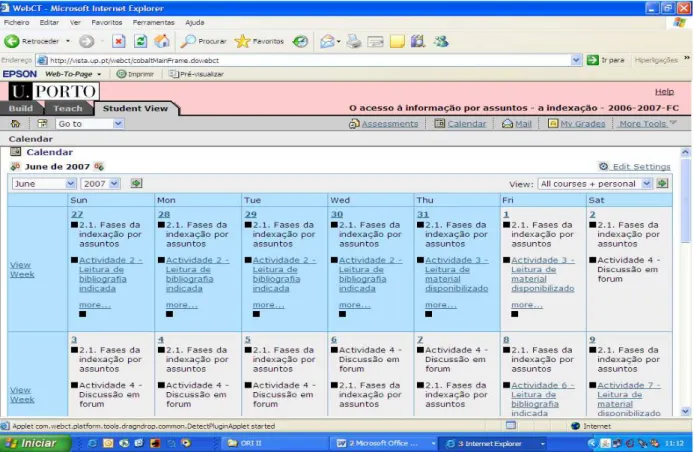Click the Retroceder back arrow icon
Image resolution: width=694 pixels, height=452 pixels.
pos(12,41)
